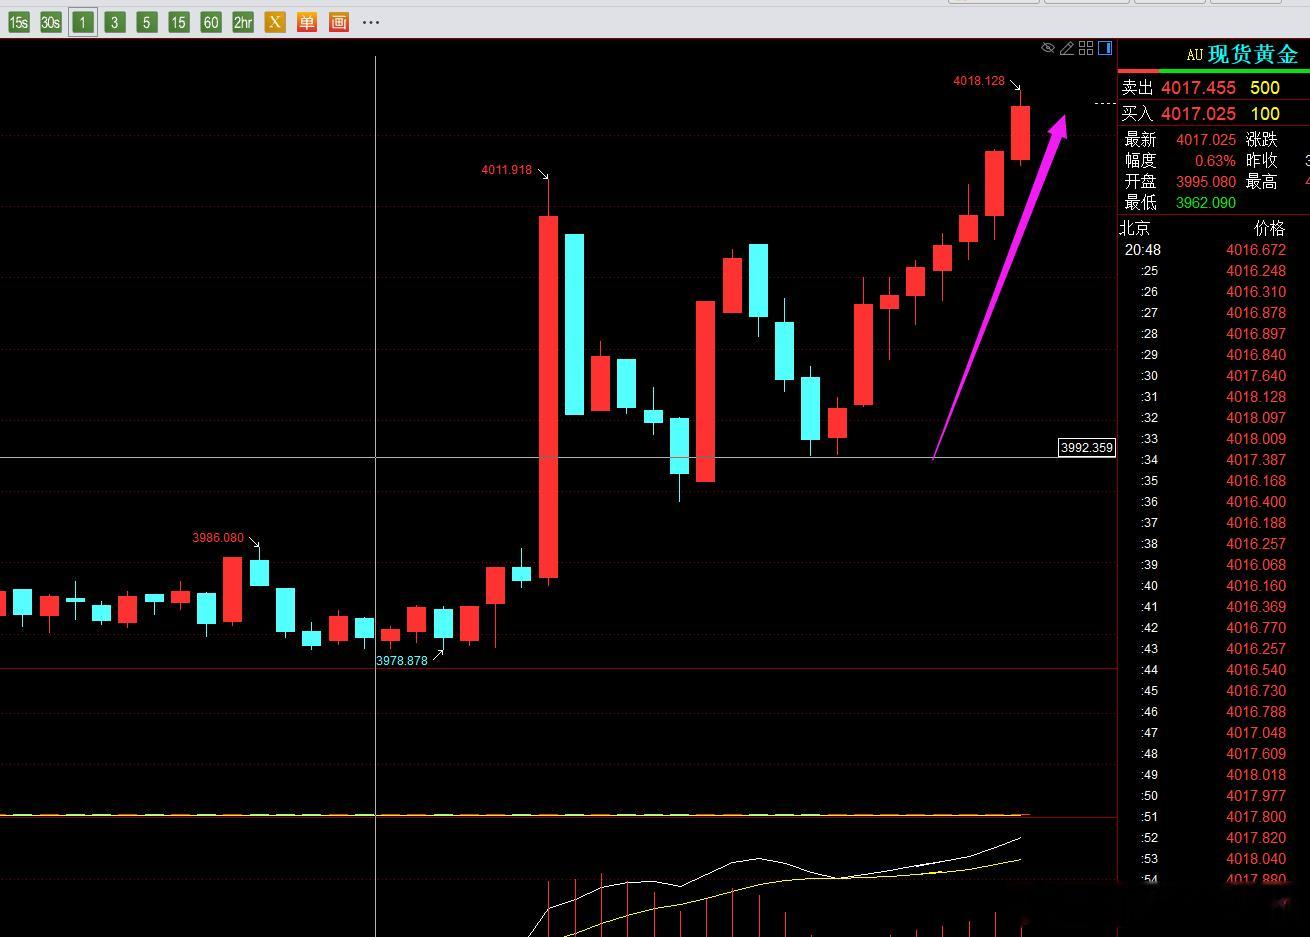Image resolution: width=1310 pixels, height=937 pixels.
Task: Click the 开盘 open price 3995.080
Action: click(x=1206, y=182)
